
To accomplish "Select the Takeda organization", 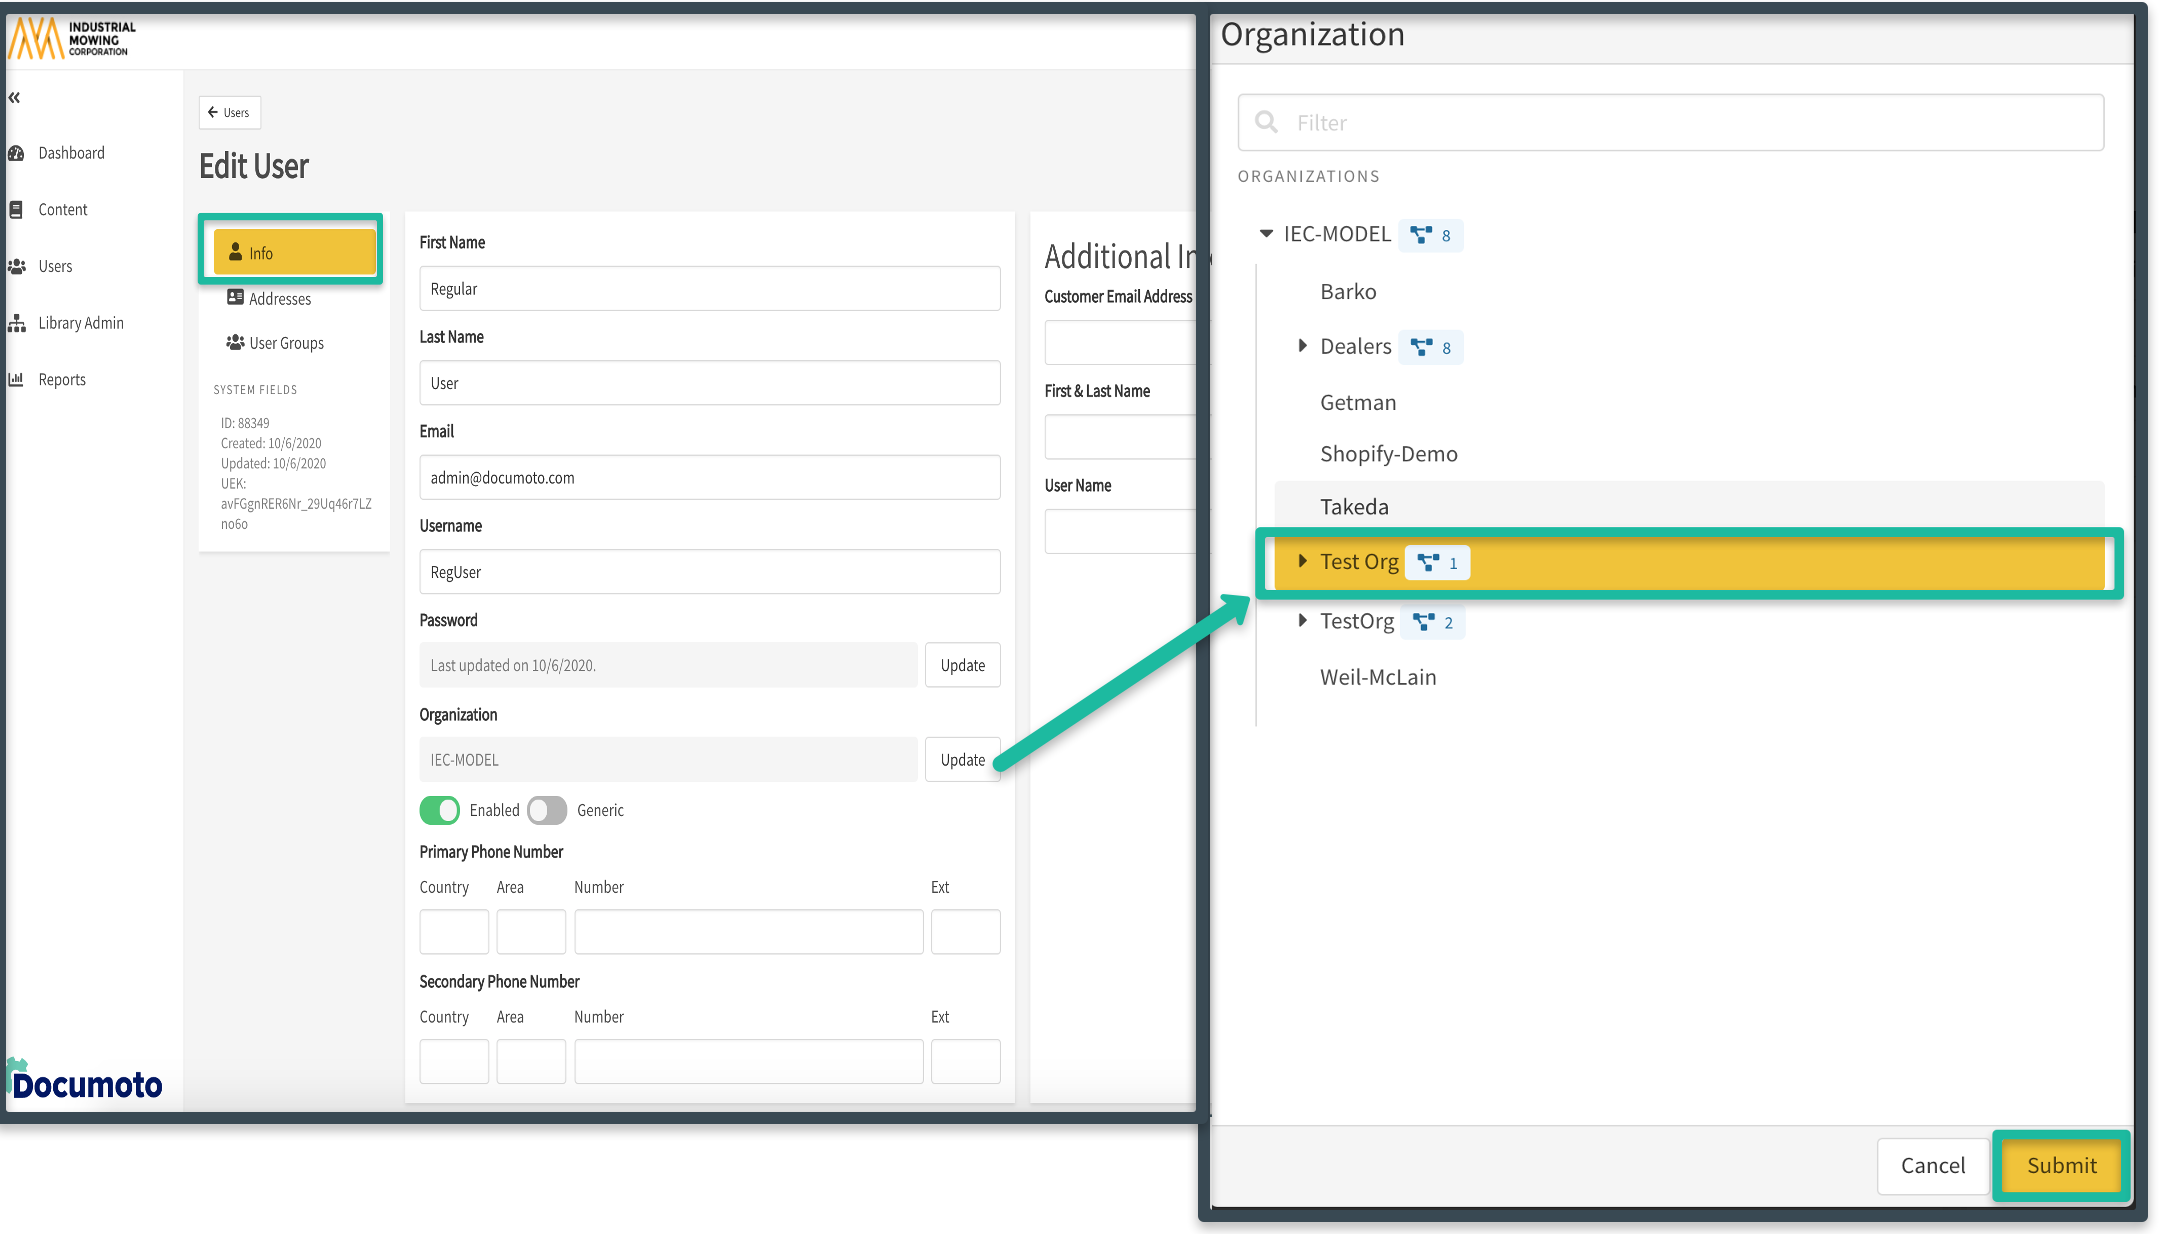I will [x=1354, y=507].
